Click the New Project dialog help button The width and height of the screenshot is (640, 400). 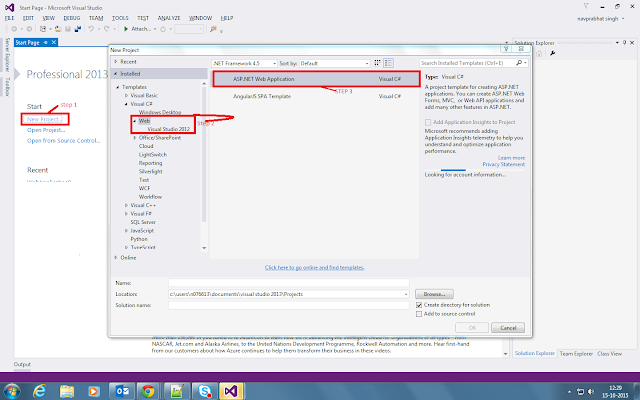506,49
